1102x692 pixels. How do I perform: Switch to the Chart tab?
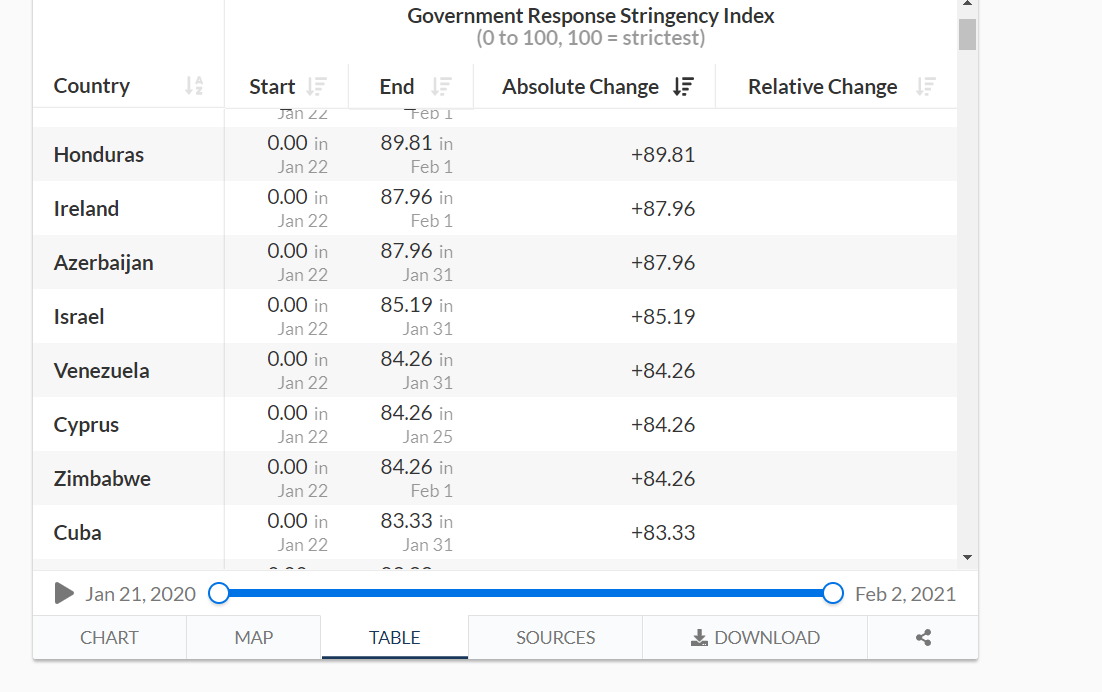tap(109, 638)
